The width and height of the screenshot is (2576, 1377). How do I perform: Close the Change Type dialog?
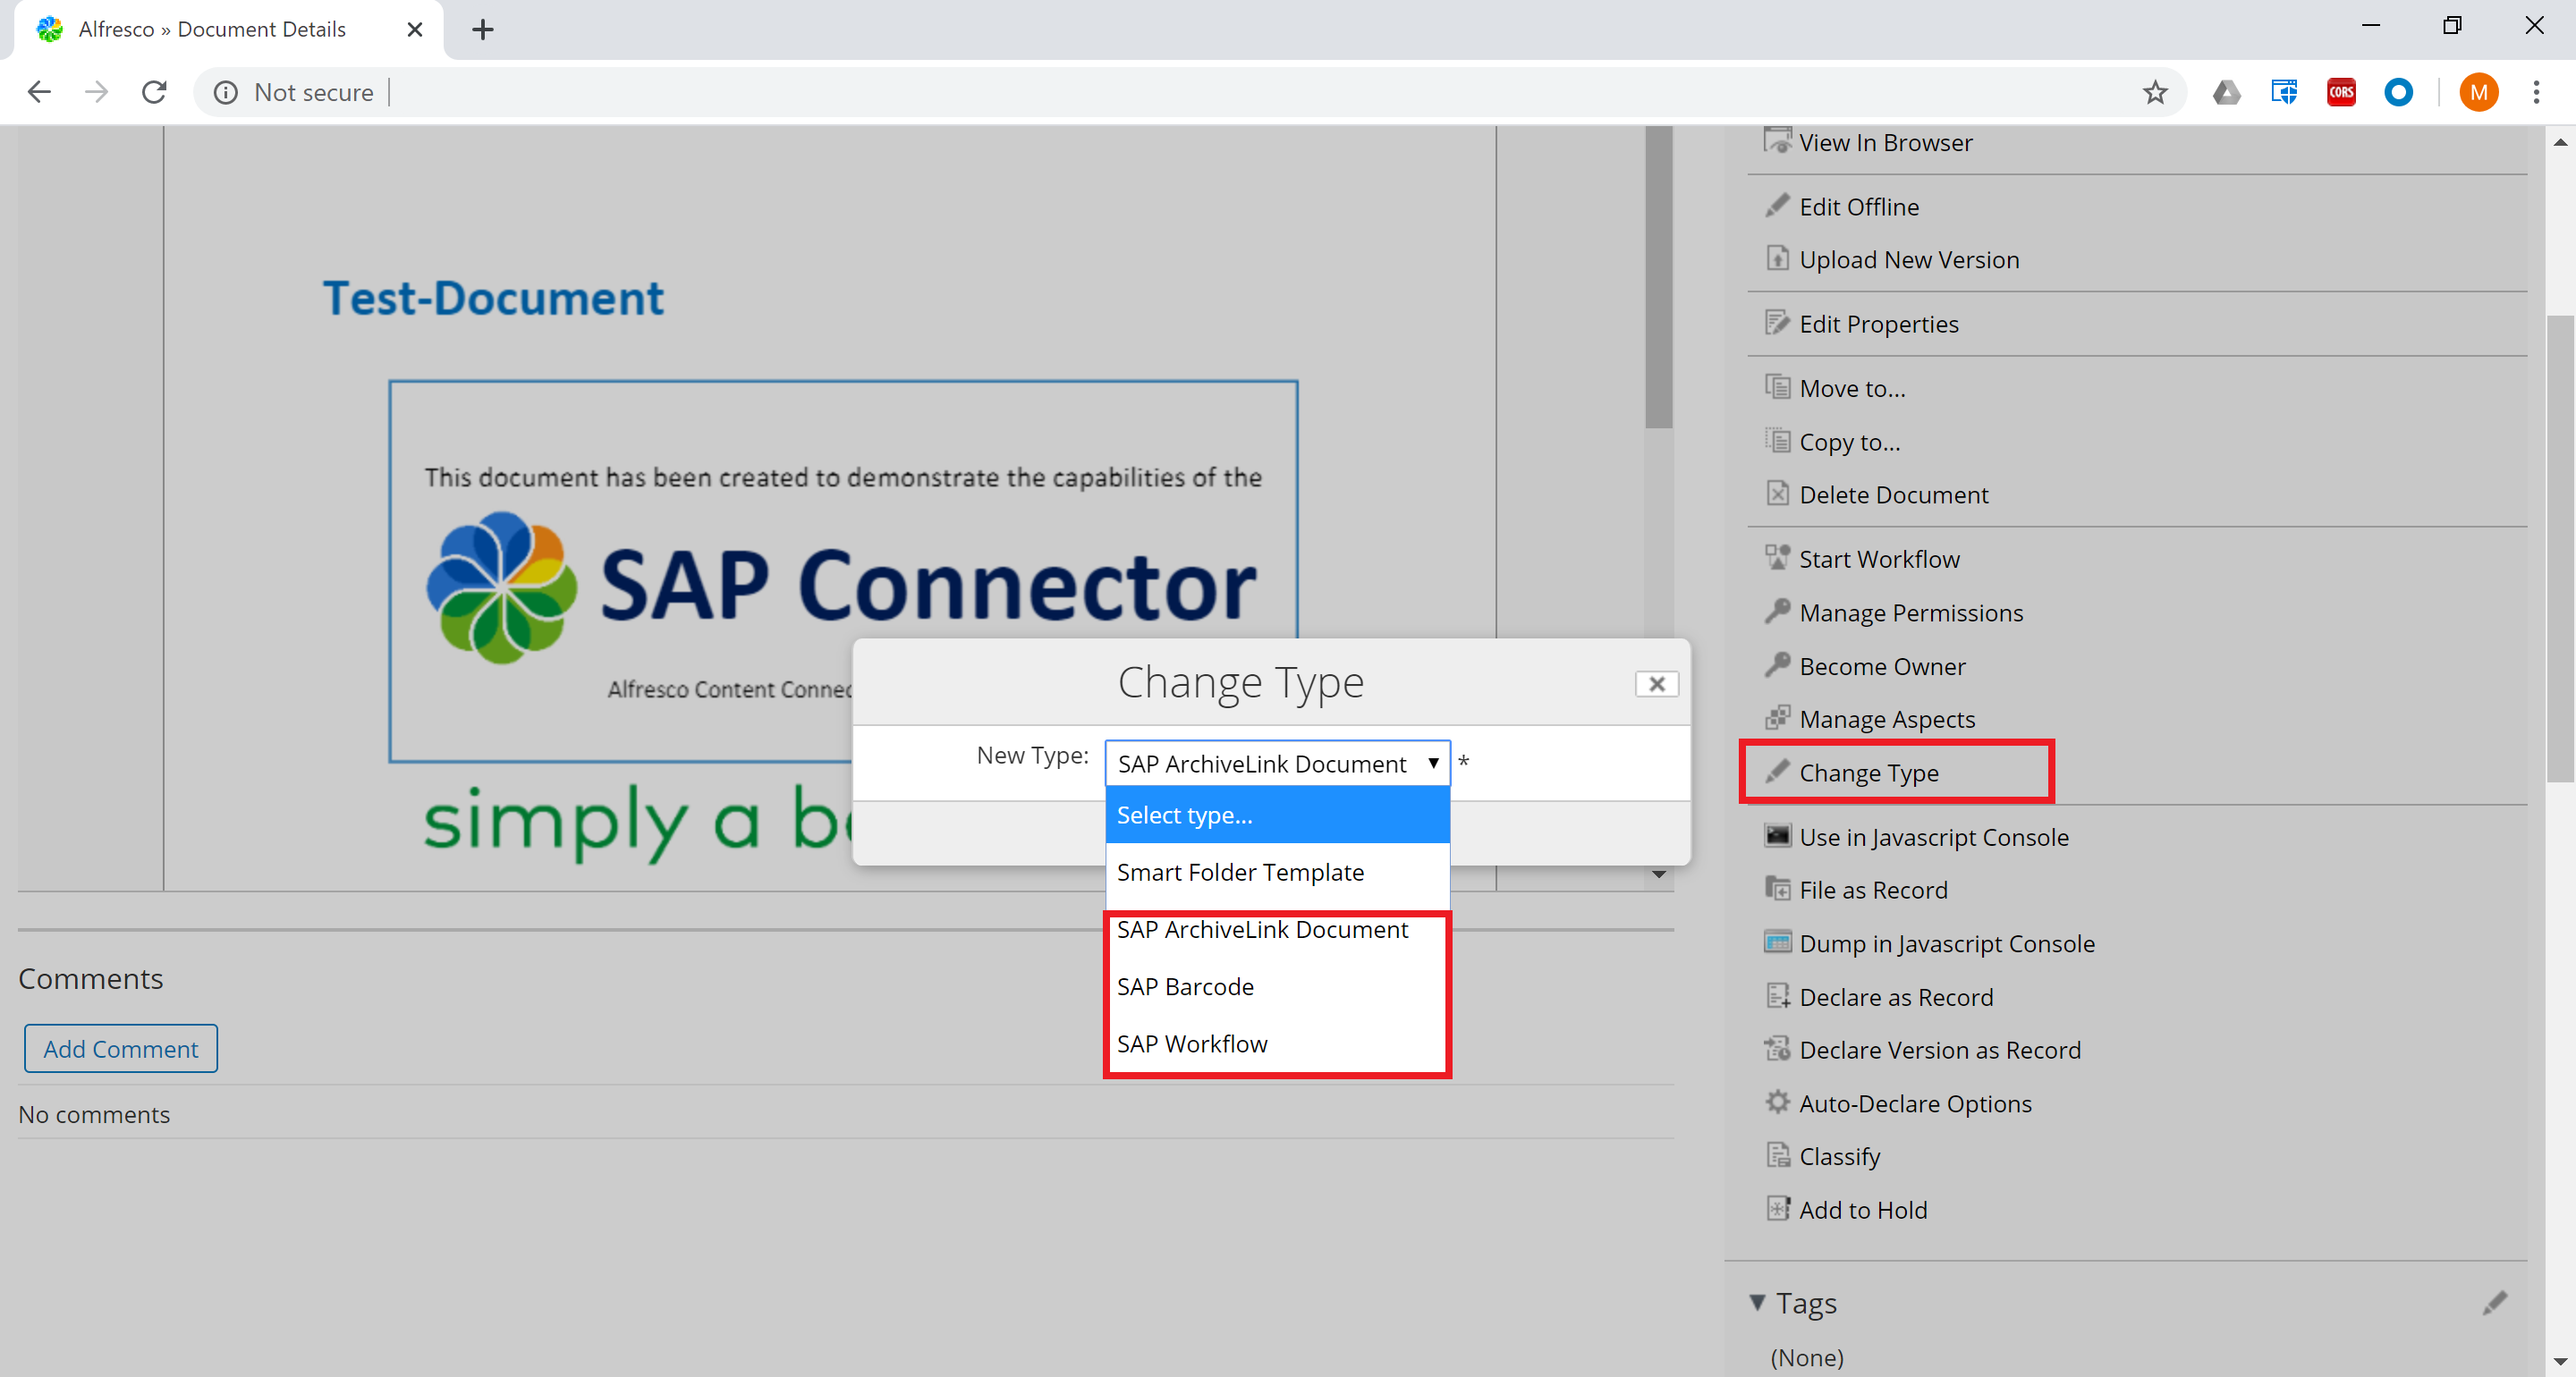point(1657,684)
